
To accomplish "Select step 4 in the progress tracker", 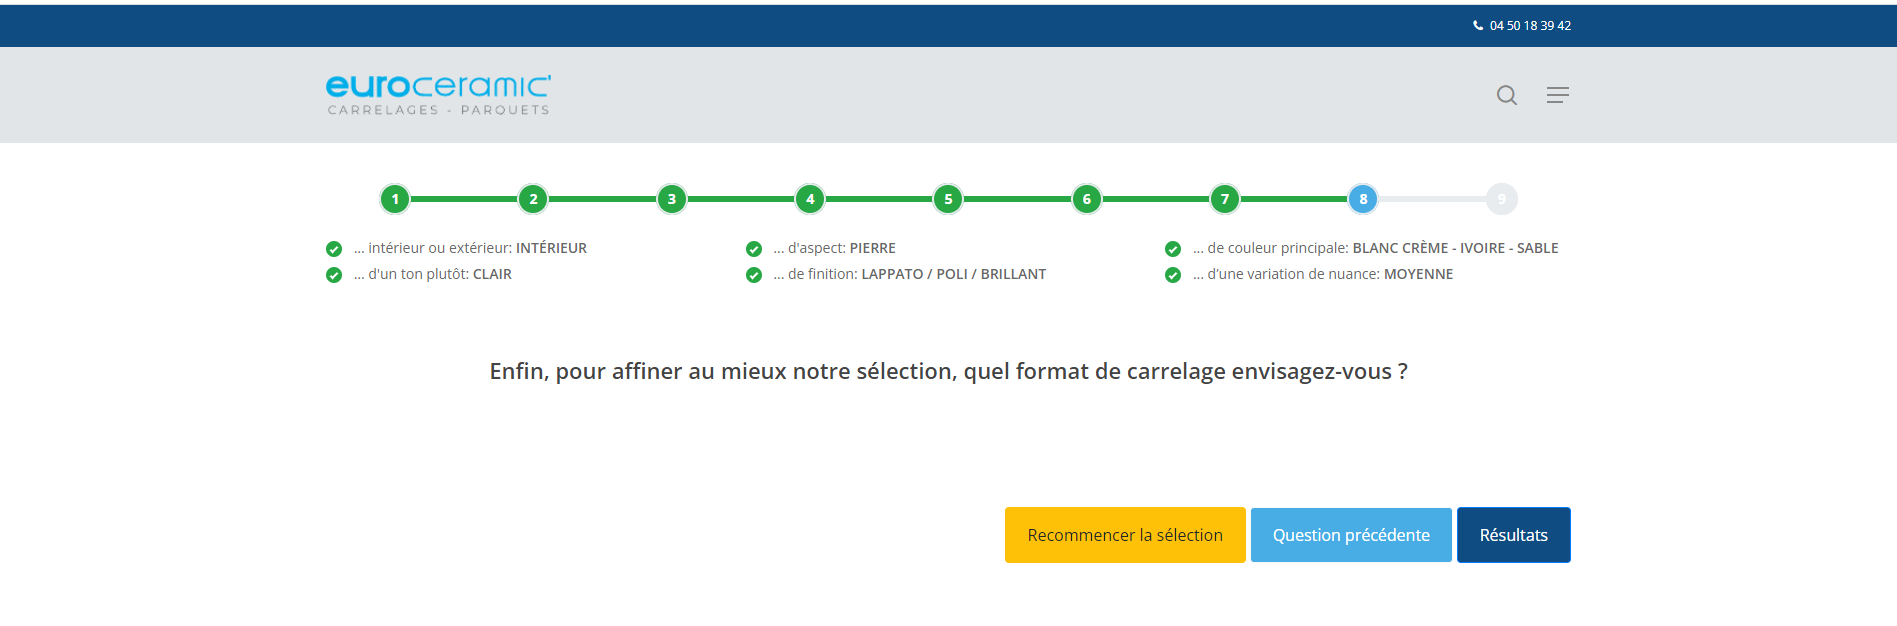I will tap(810, 199).
